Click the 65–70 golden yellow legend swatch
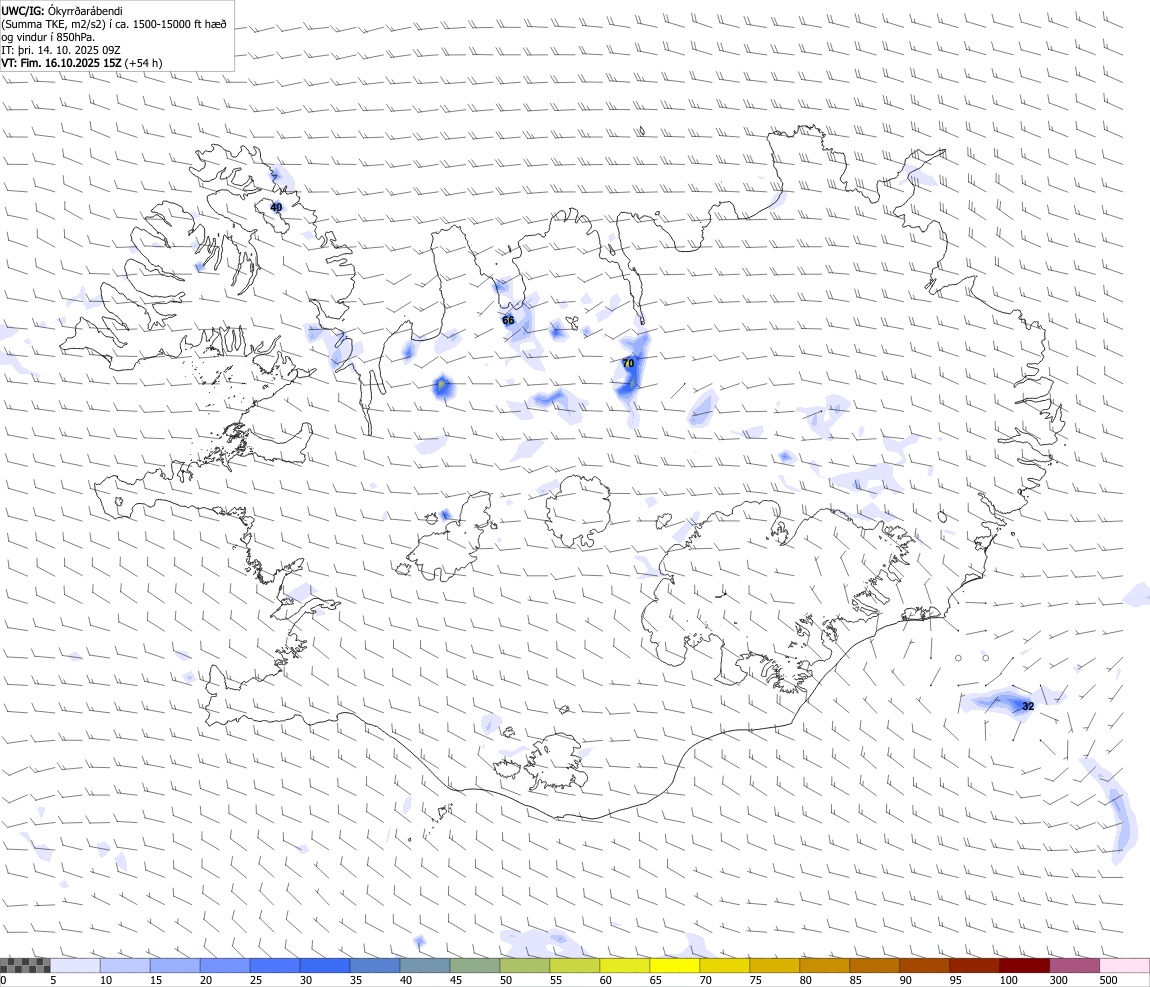 coord(675,965)
